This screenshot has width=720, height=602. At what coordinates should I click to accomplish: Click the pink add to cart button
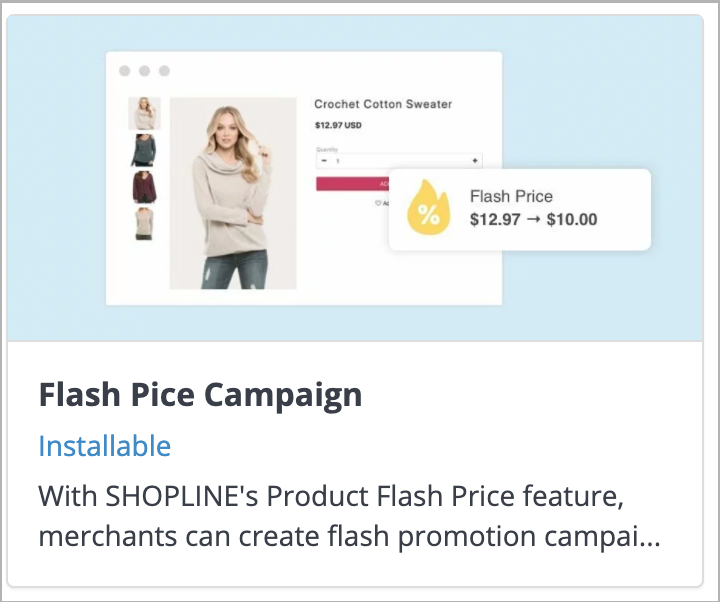pyautogui.click(x=353, y=184)
